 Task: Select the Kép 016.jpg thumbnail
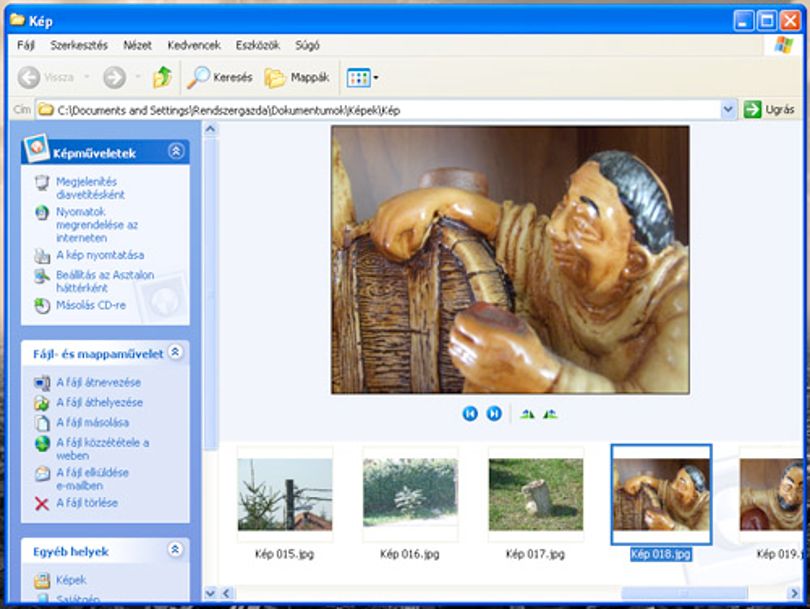tap(410, 494)
